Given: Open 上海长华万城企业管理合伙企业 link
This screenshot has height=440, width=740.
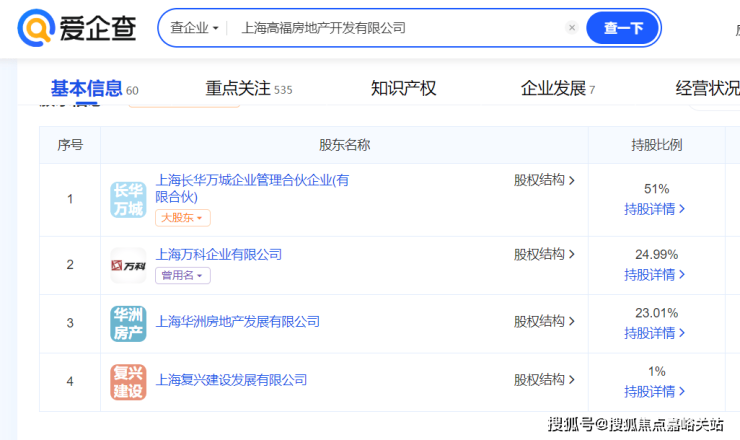Looking at the screenshot, I should [x=252, y=188].
